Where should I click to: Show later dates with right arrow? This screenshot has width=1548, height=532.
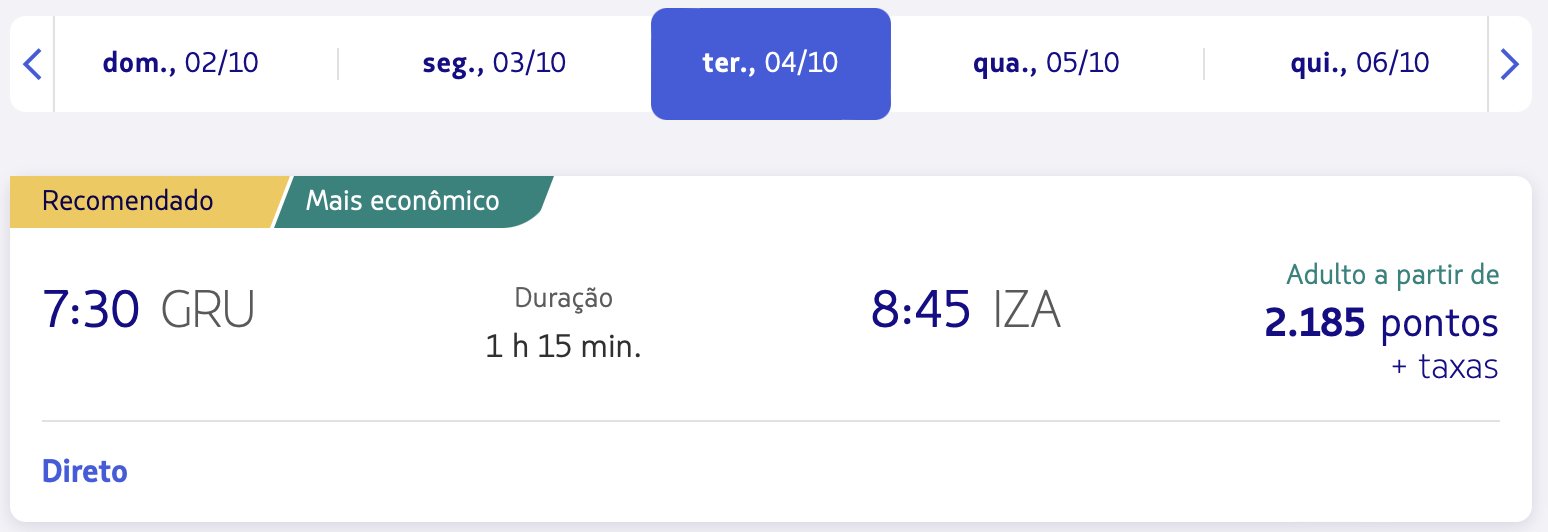(x=1509, y=65)
